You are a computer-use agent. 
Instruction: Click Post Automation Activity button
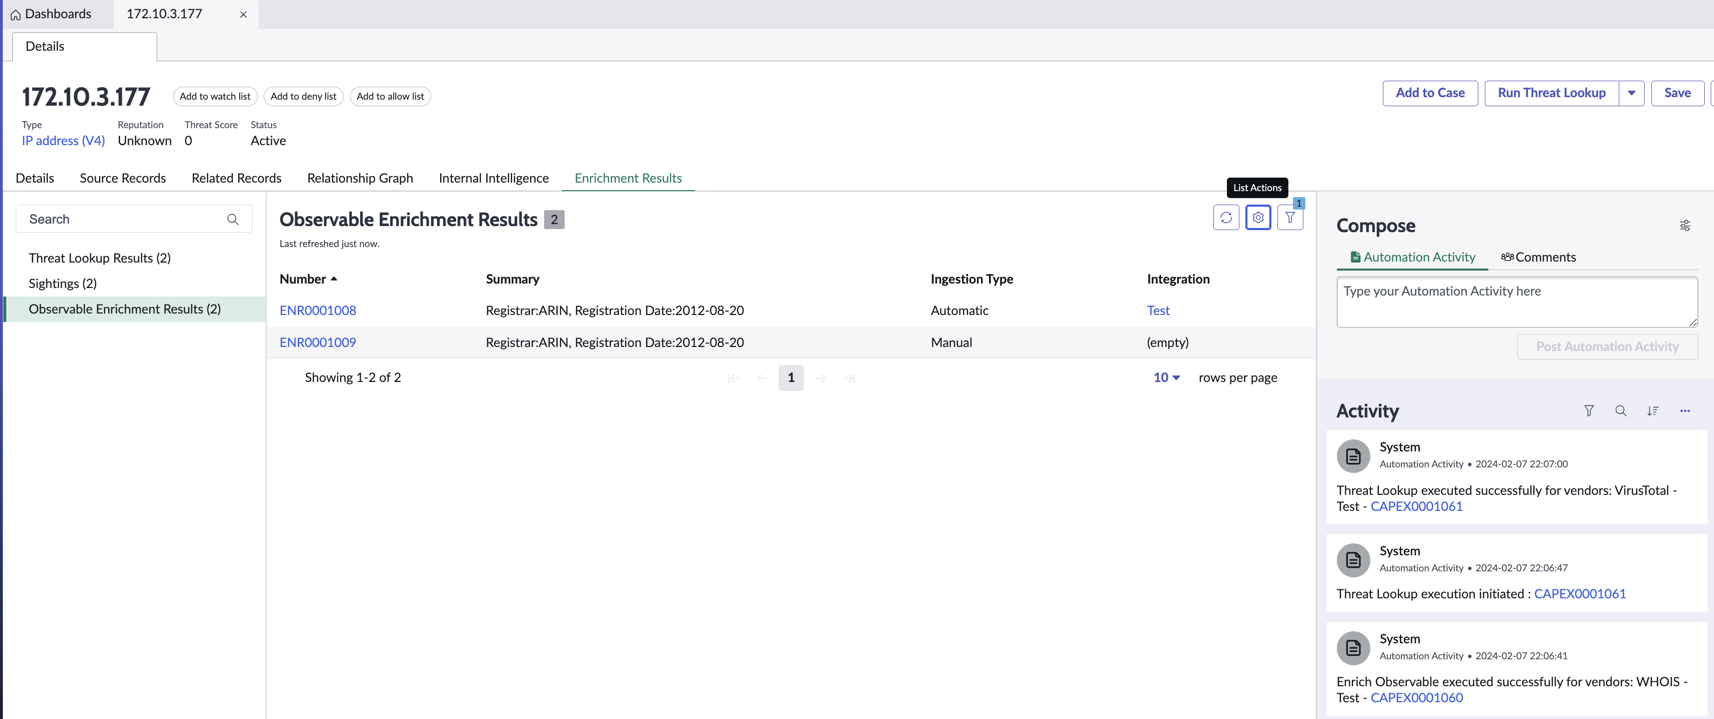pyautogui.click(x=1607, y=346)
